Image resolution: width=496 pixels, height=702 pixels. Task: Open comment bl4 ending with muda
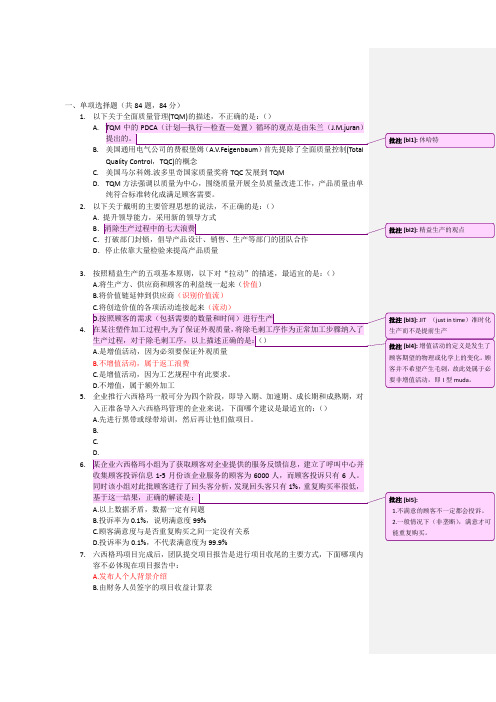click(440, 363)
